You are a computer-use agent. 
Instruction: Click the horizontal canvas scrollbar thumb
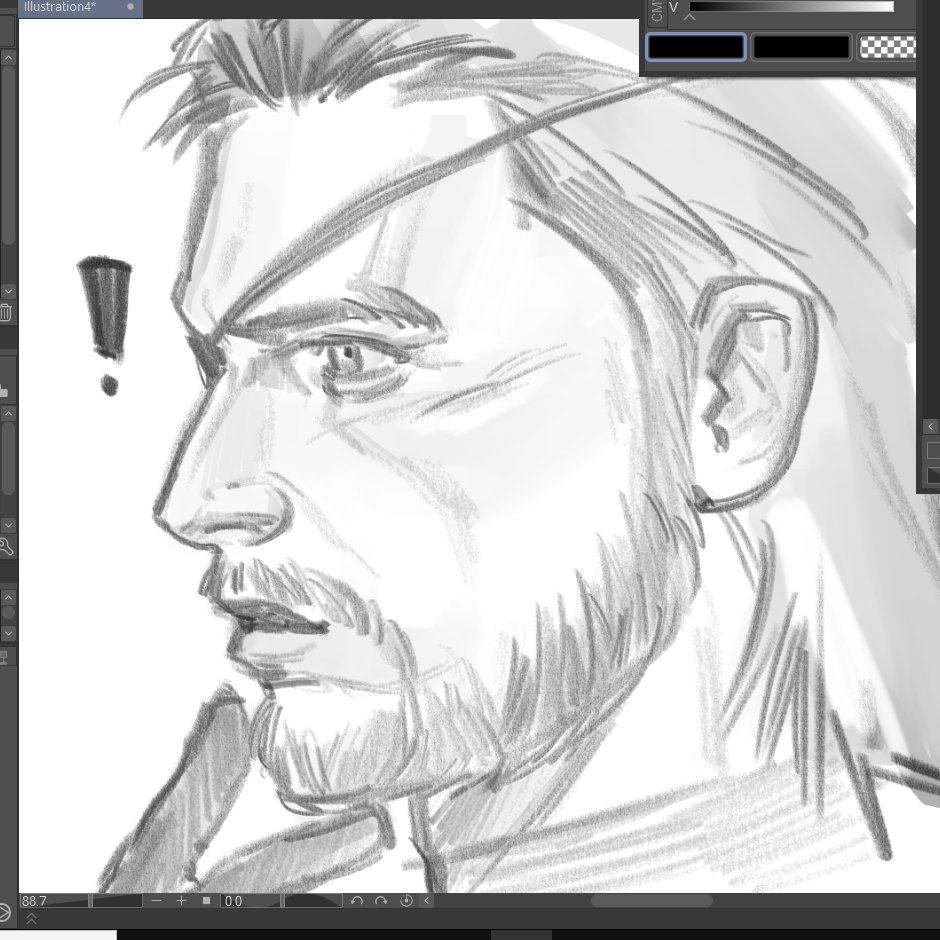(652, 900)
